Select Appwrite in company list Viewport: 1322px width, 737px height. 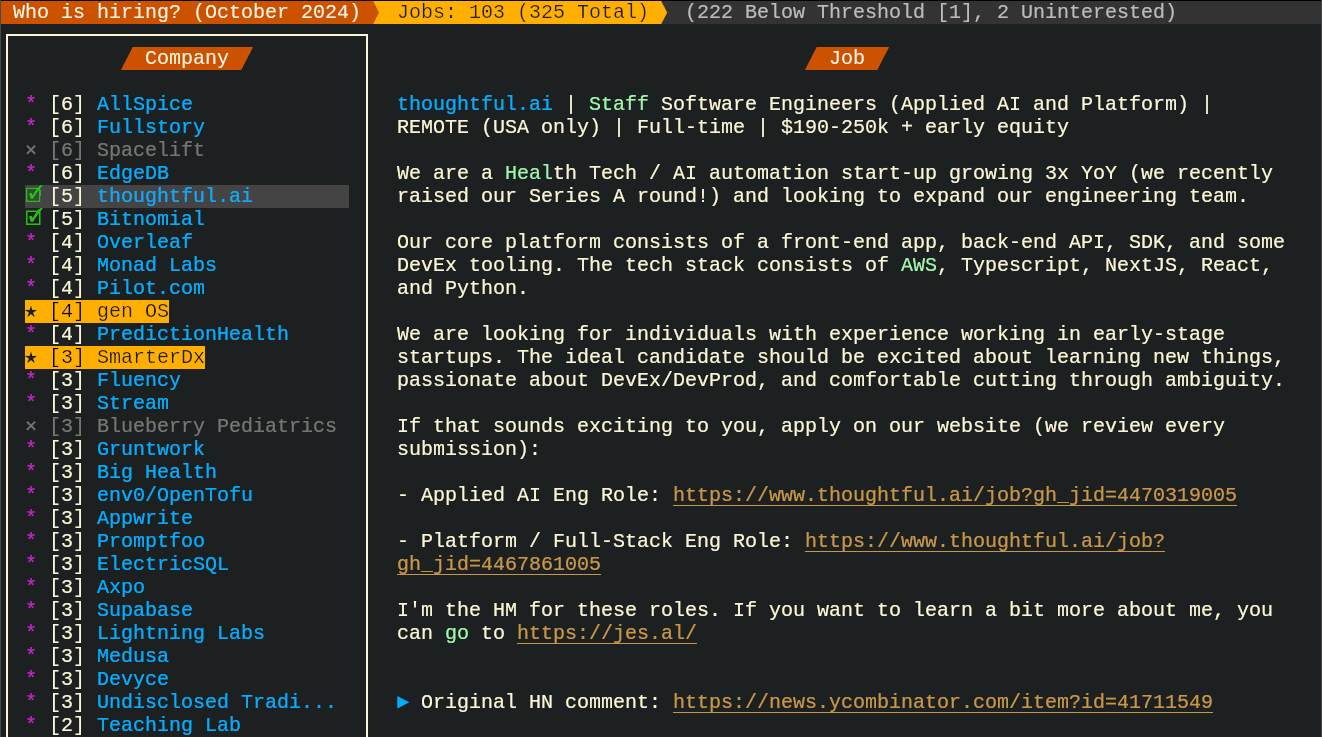(145, 518)
